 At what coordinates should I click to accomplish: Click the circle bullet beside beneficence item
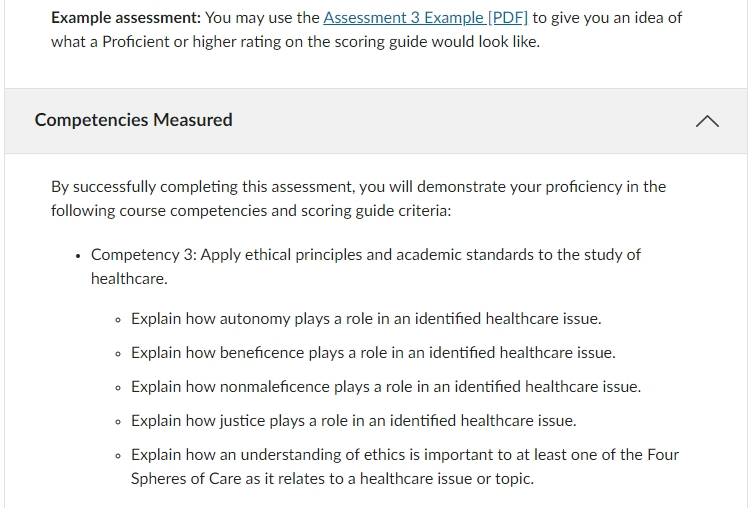[x=118, y=354]
